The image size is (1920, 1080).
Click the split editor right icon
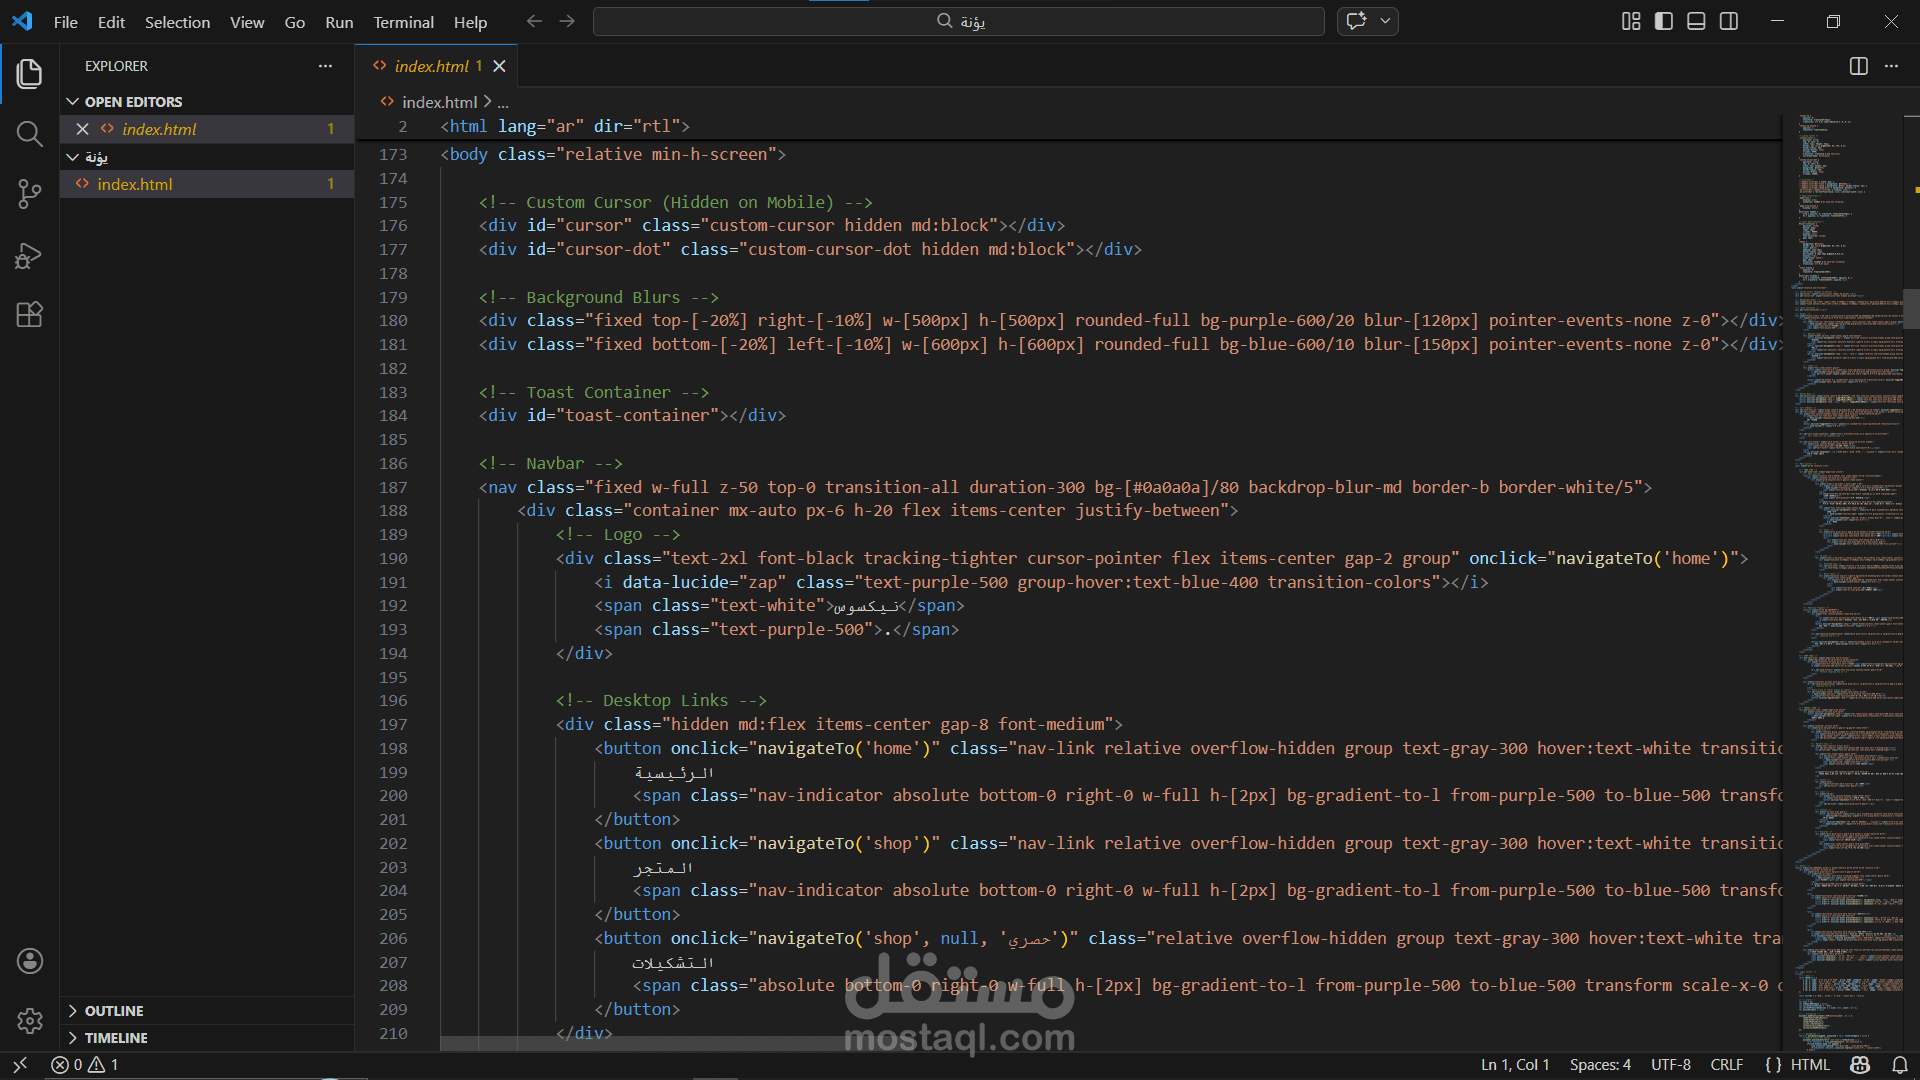[x=1858, y=66]
